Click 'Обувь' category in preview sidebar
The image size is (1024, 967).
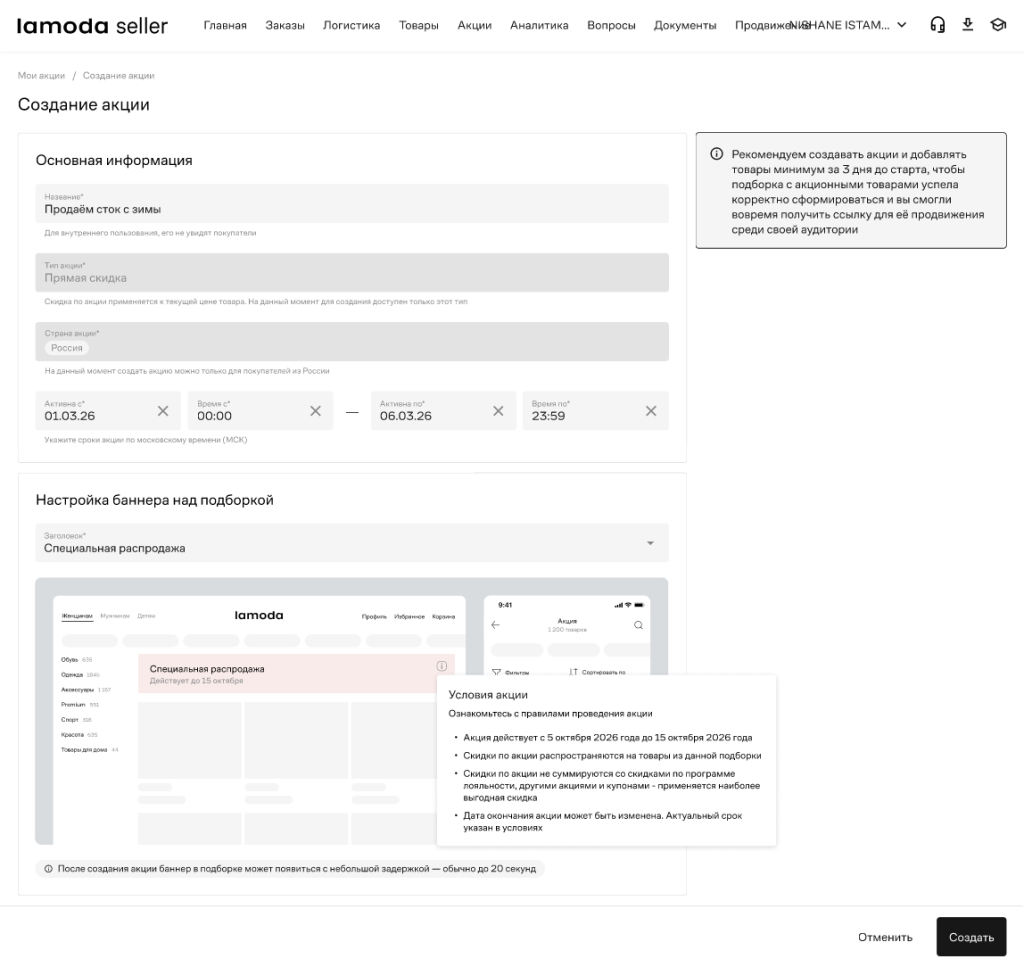coord(69,659)
